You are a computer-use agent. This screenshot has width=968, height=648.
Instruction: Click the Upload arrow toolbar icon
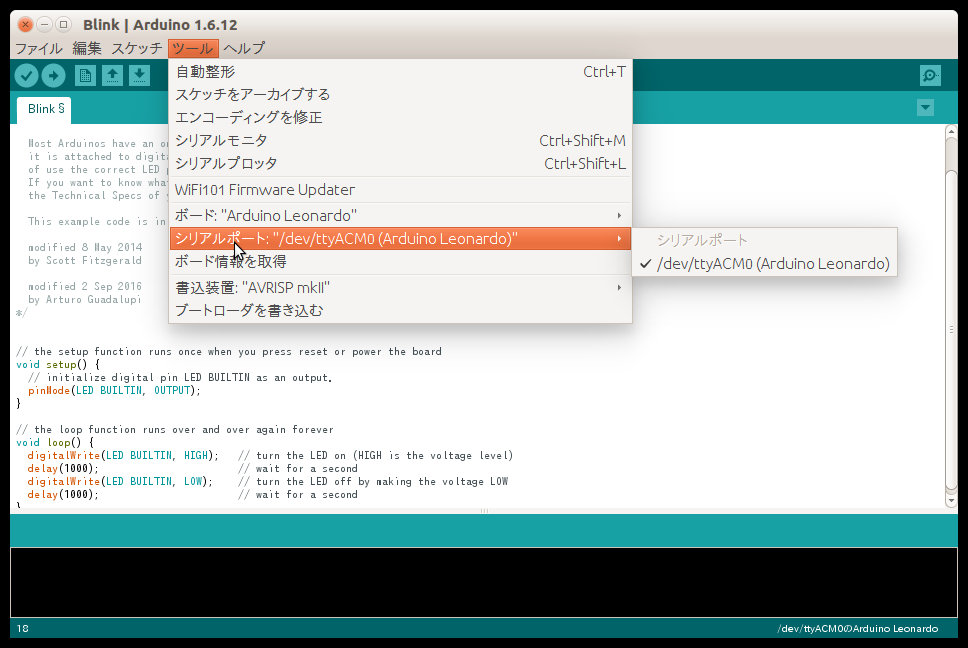pos(53,76)
